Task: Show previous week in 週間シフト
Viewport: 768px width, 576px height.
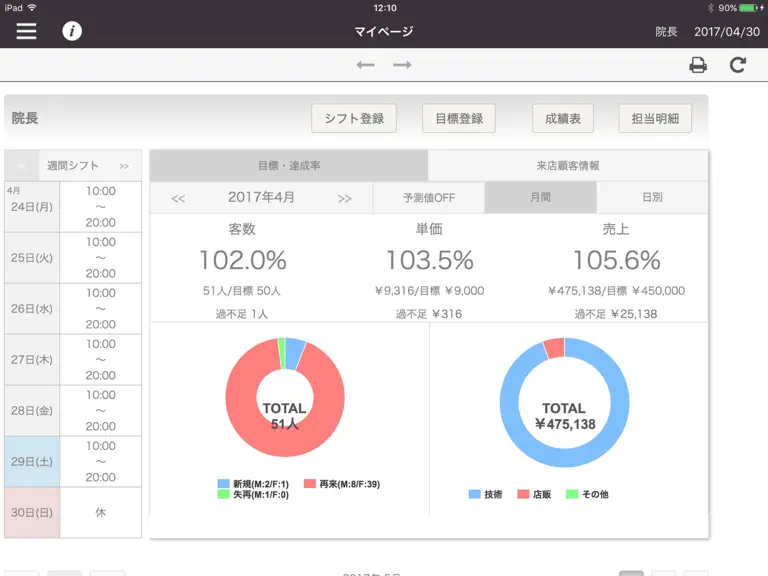Action: (x=22, y=166)
